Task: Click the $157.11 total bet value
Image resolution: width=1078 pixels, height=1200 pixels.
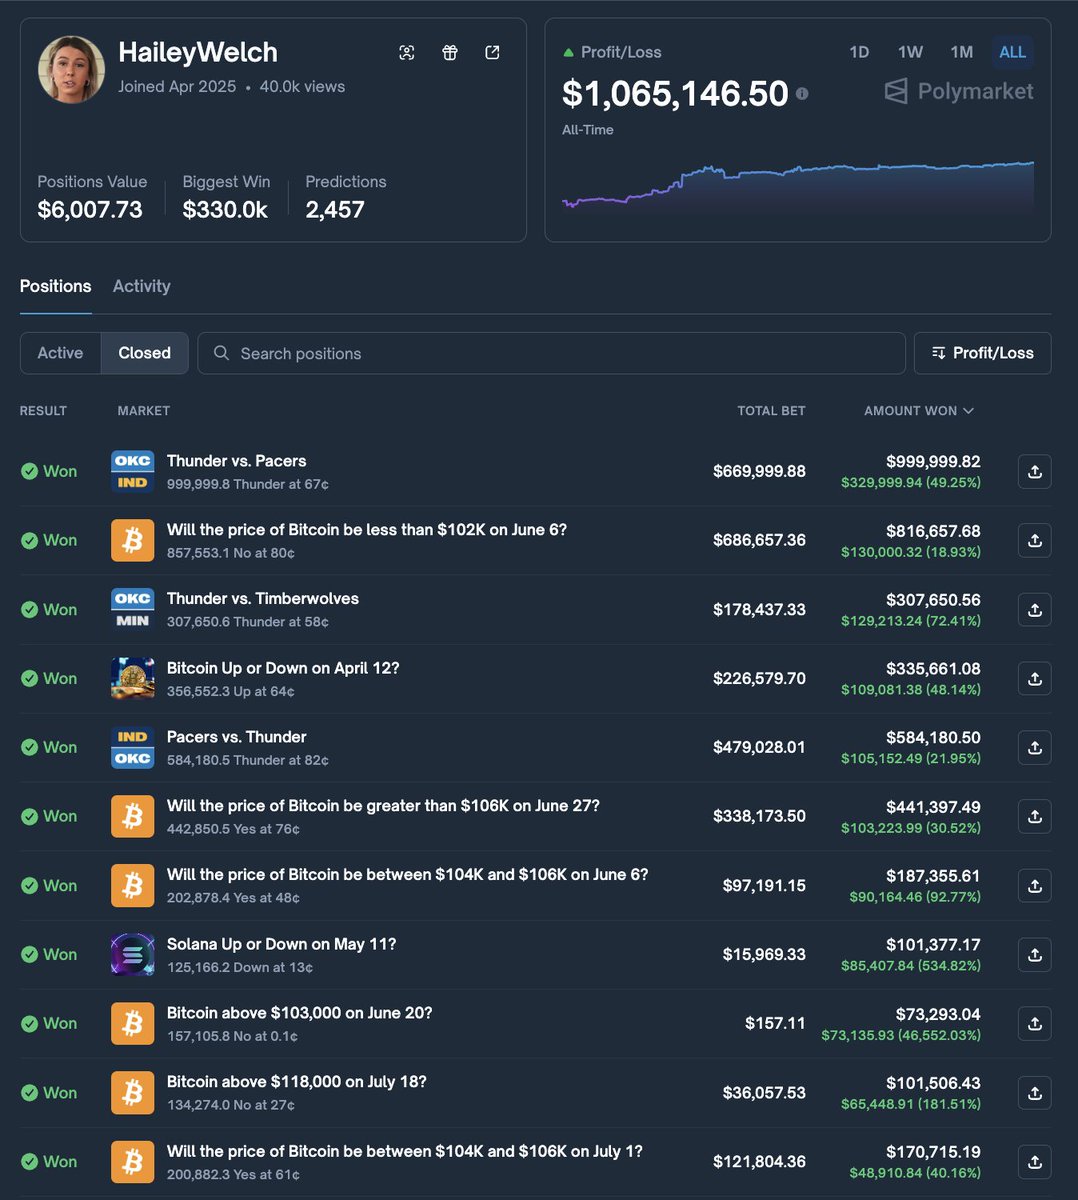Action: pos(775,1024)
